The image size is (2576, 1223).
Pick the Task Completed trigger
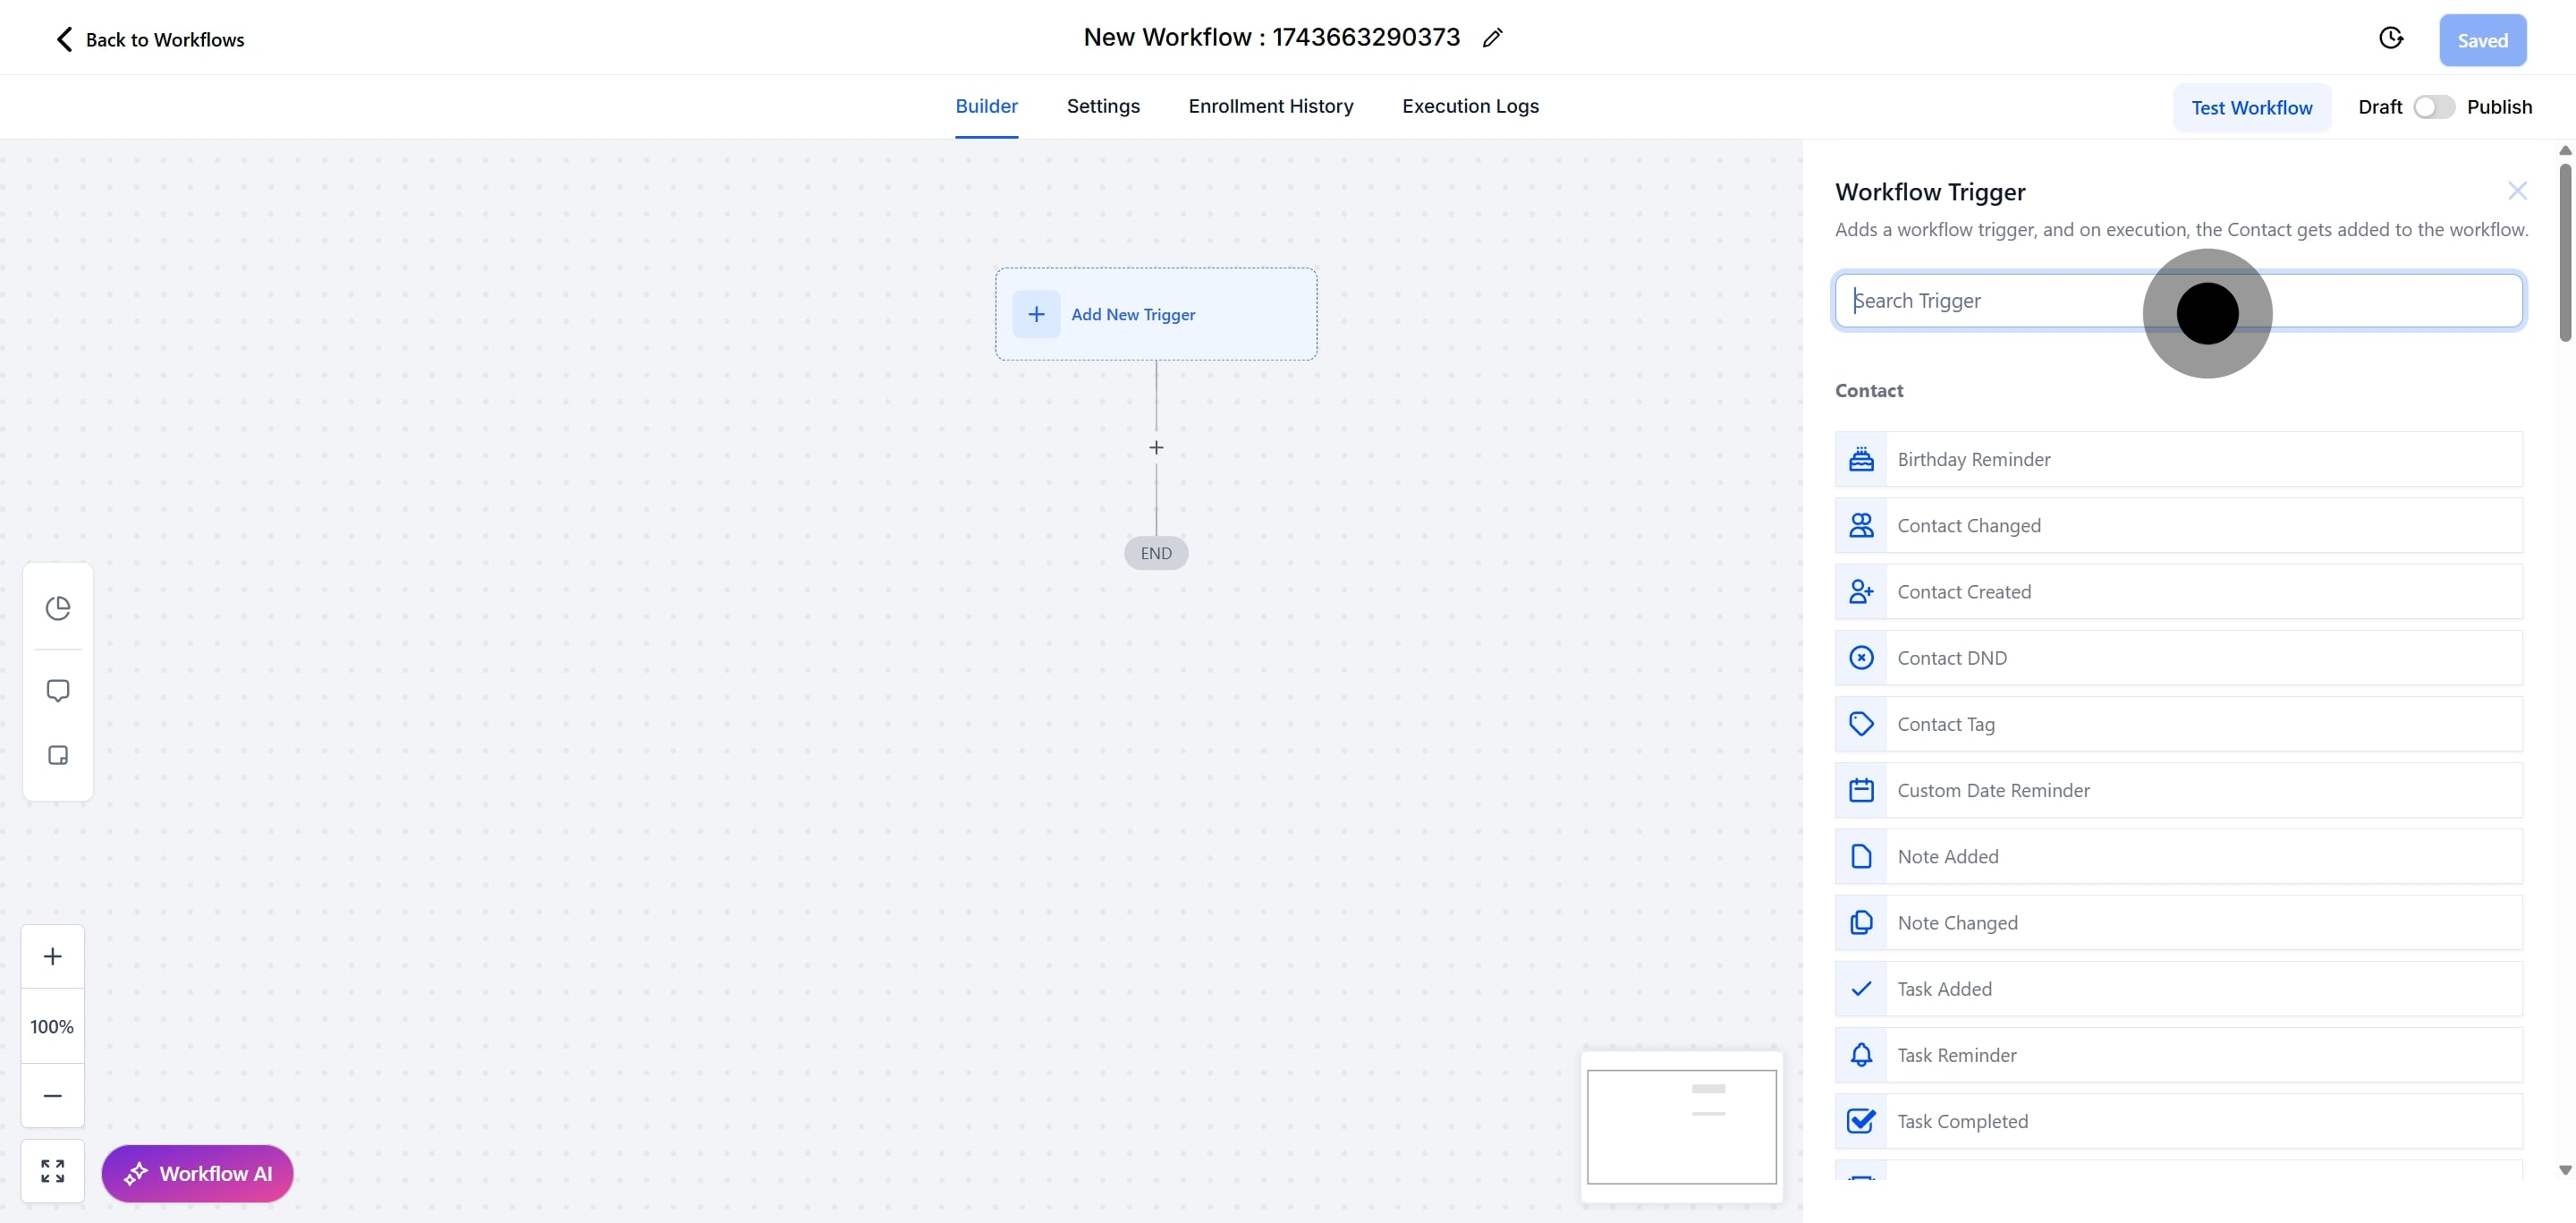pos(2178,1122)
